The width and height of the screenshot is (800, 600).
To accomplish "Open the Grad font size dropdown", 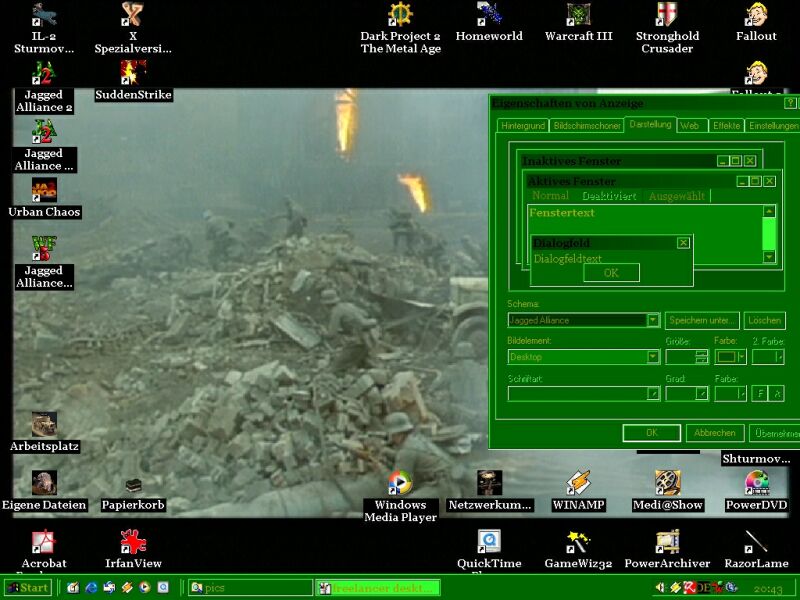I will [x=702, y=393].
